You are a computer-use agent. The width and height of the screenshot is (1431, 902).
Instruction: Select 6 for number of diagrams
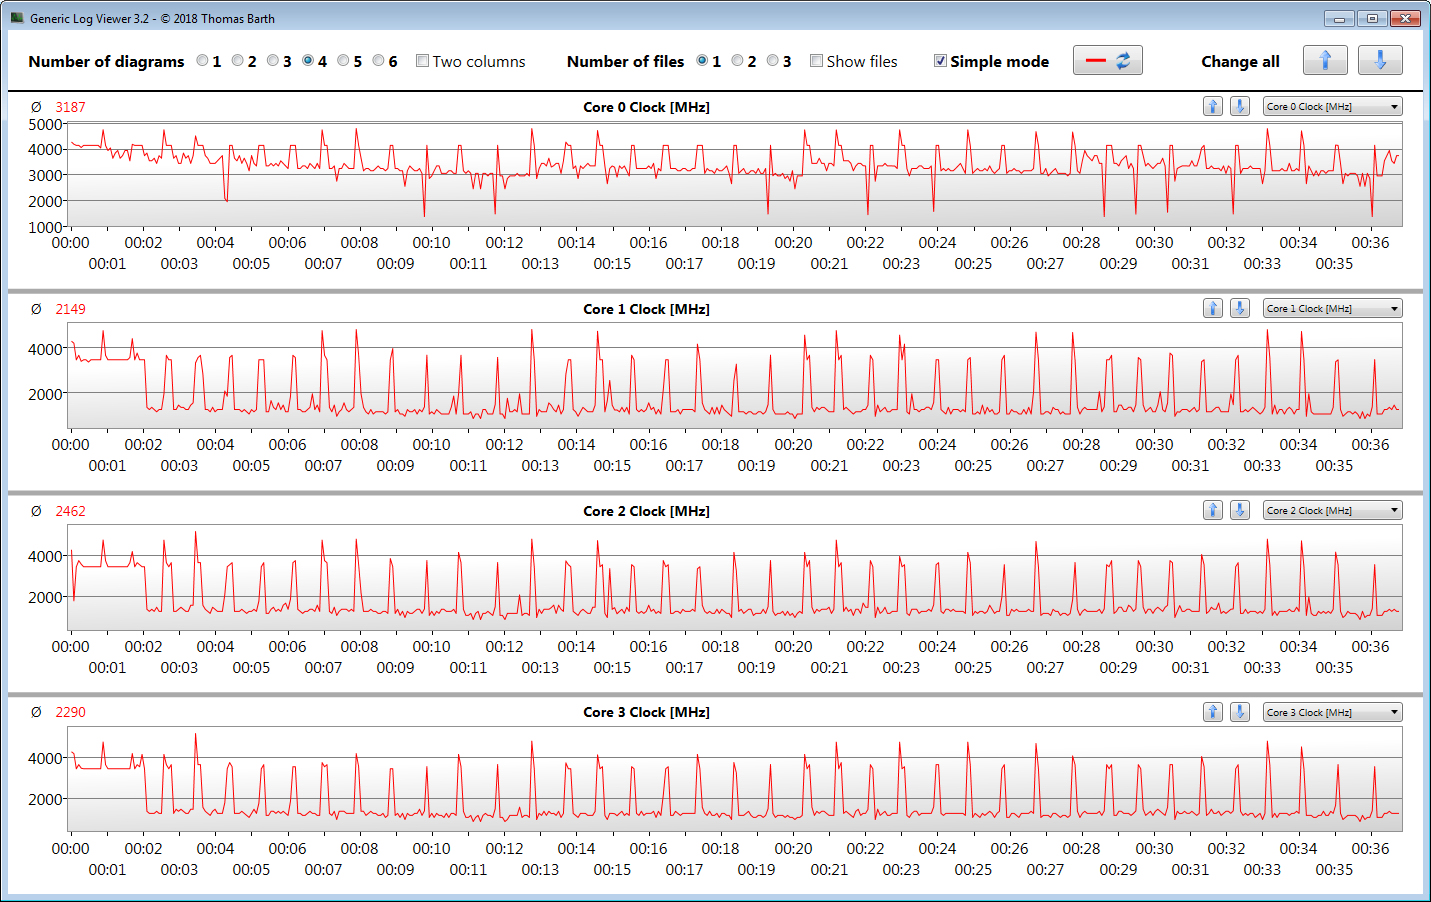(x=379, y=61)
